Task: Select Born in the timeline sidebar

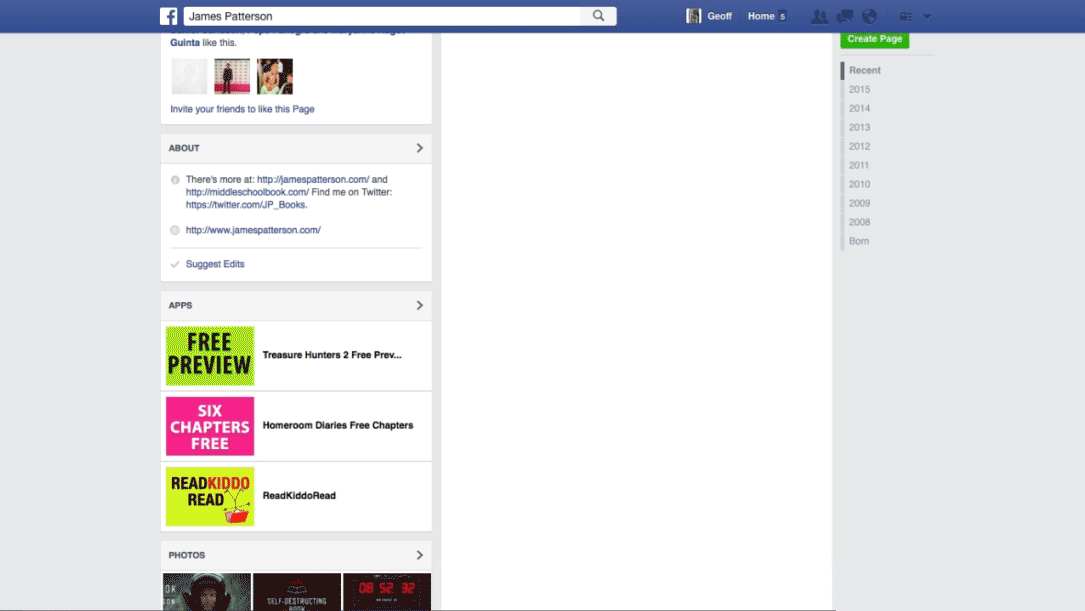Action: pyautogui.click(x=859, y=240)
